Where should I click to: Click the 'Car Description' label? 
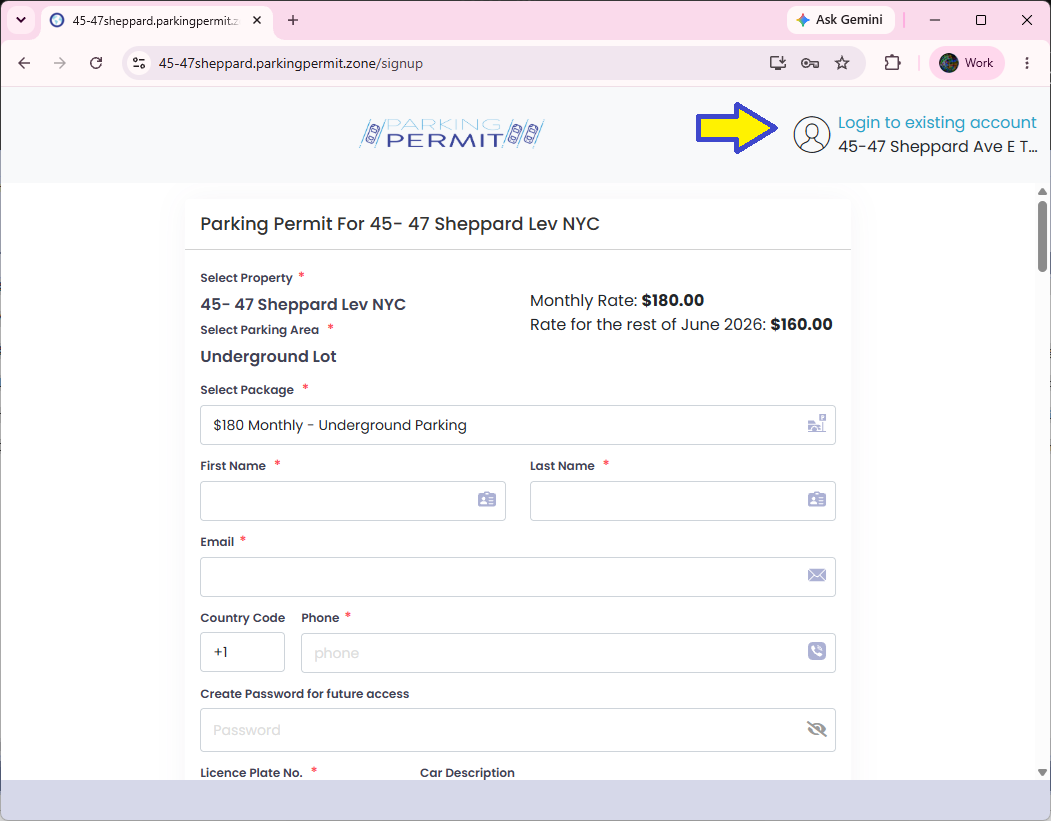coord(467,773)
